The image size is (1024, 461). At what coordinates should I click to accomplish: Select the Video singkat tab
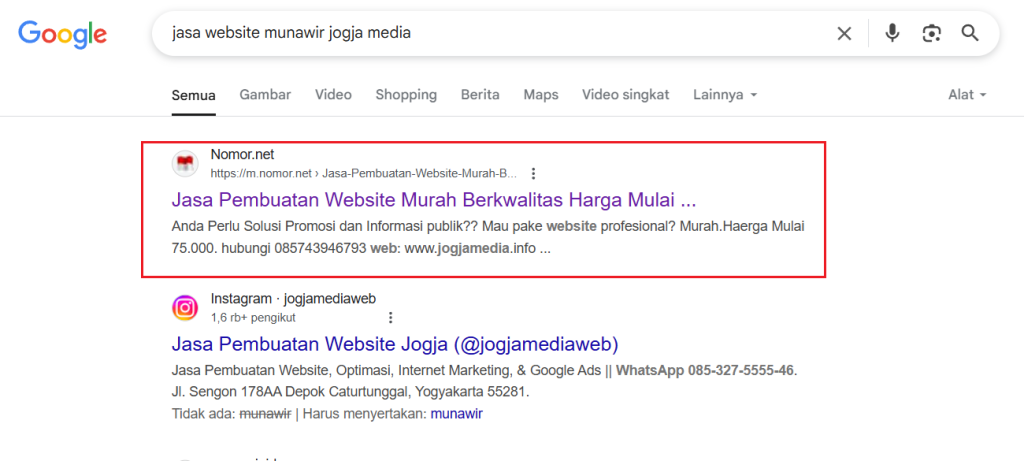(x=625, y=95)
